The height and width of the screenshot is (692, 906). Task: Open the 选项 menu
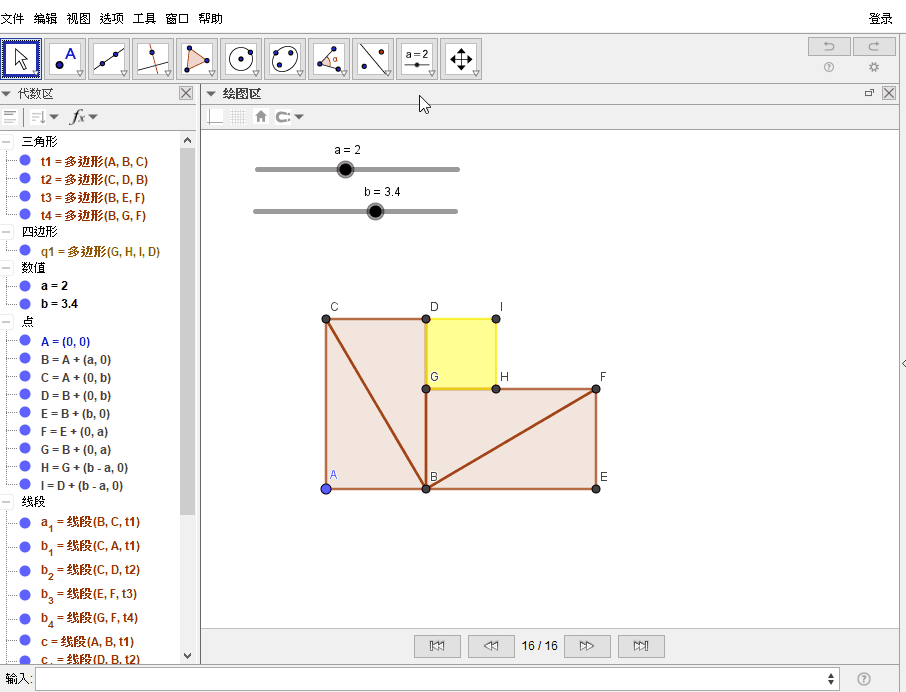tap(111, 18)
